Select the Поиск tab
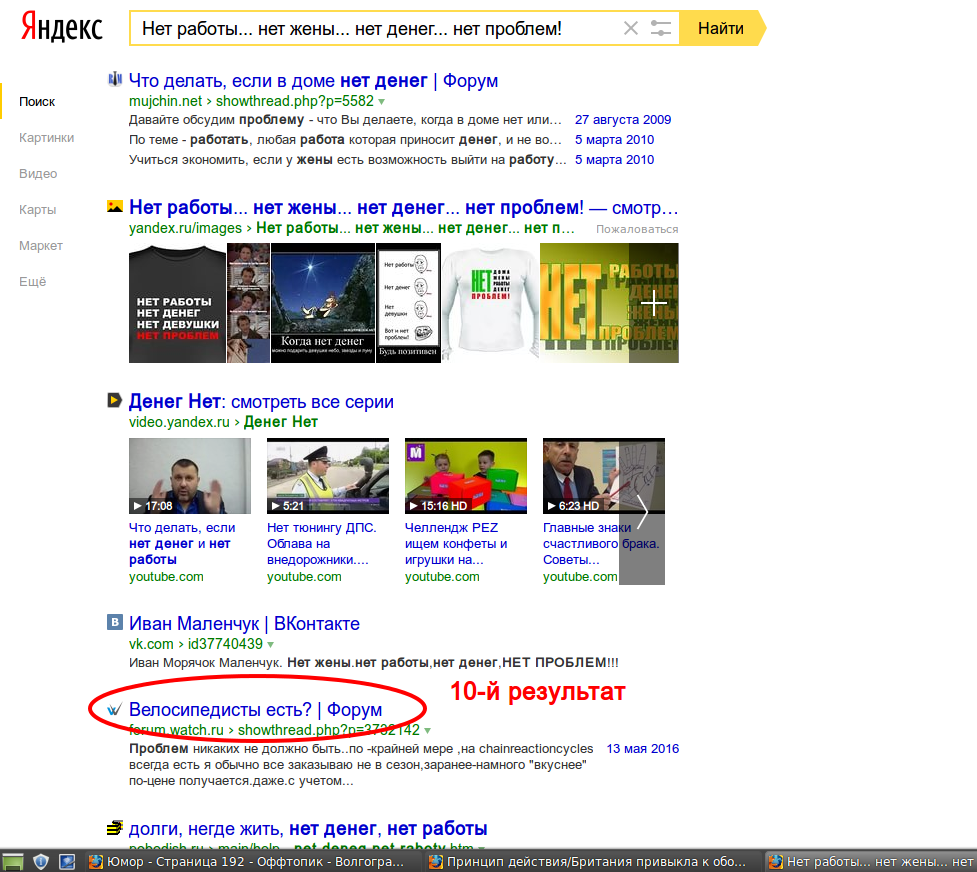The image size is (977, 872). [x=37, y=102]
